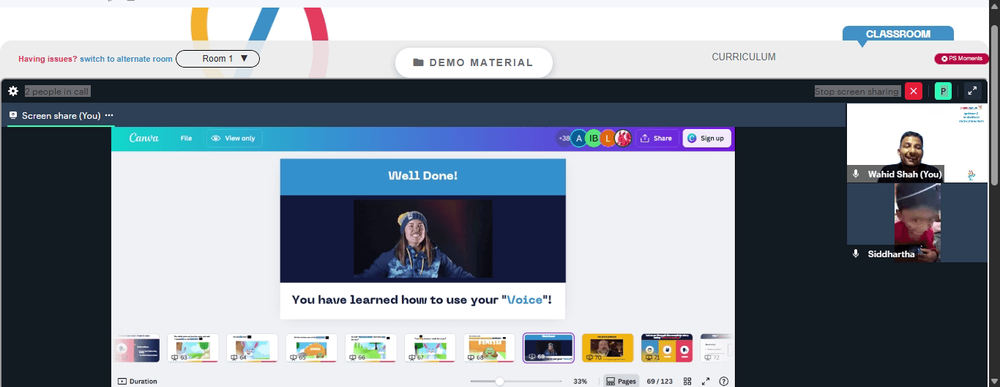This screenshot has height=387, width=1000.
Task: Select page 64 thumbnail
Action: point(252,348)
